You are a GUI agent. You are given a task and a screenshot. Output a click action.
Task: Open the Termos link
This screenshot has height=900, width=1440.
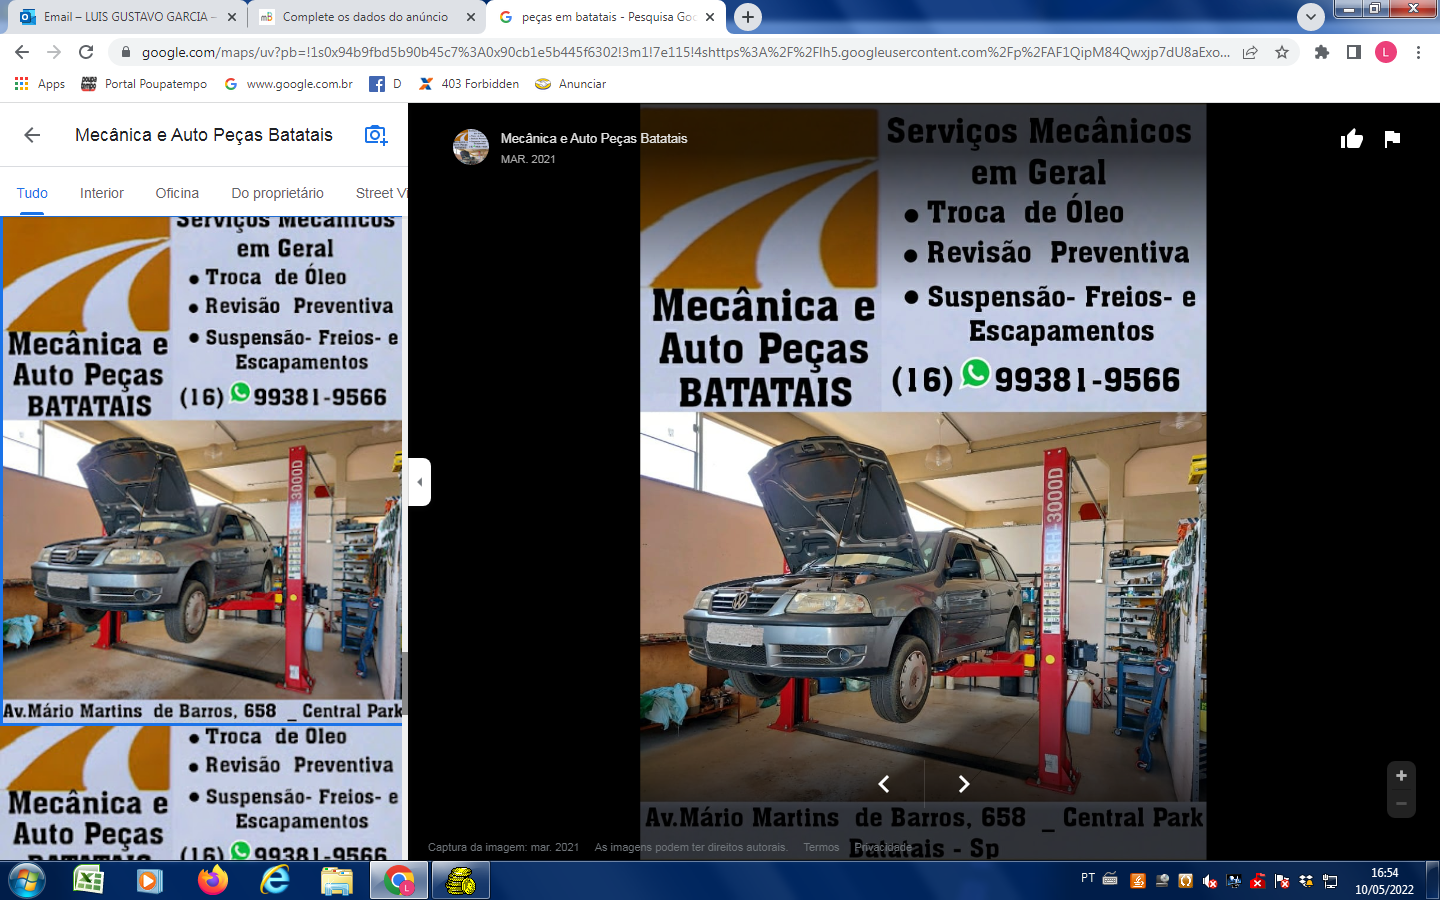[821, 847]
